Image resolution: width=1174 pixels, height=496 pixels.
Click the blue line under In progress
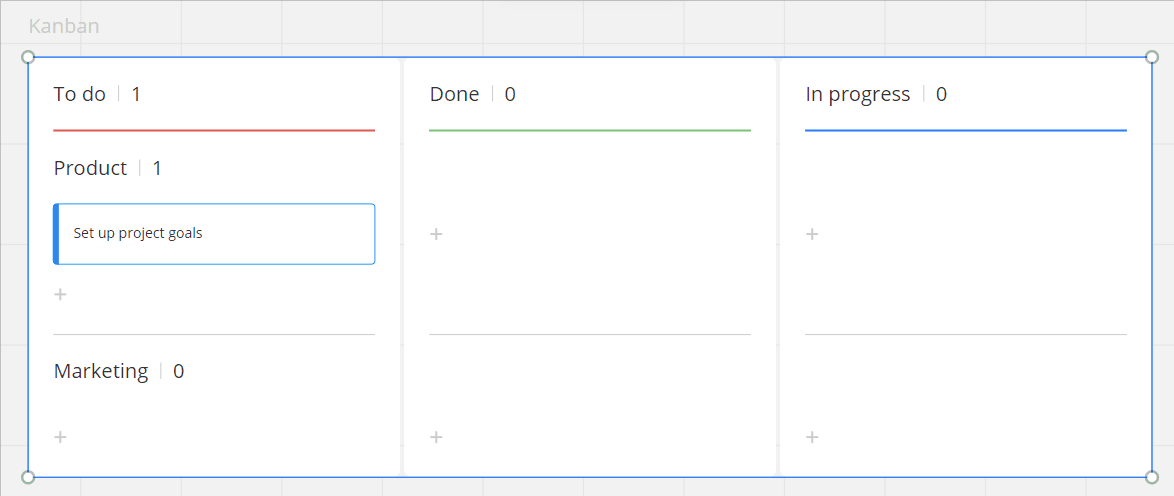coord(966,130)
